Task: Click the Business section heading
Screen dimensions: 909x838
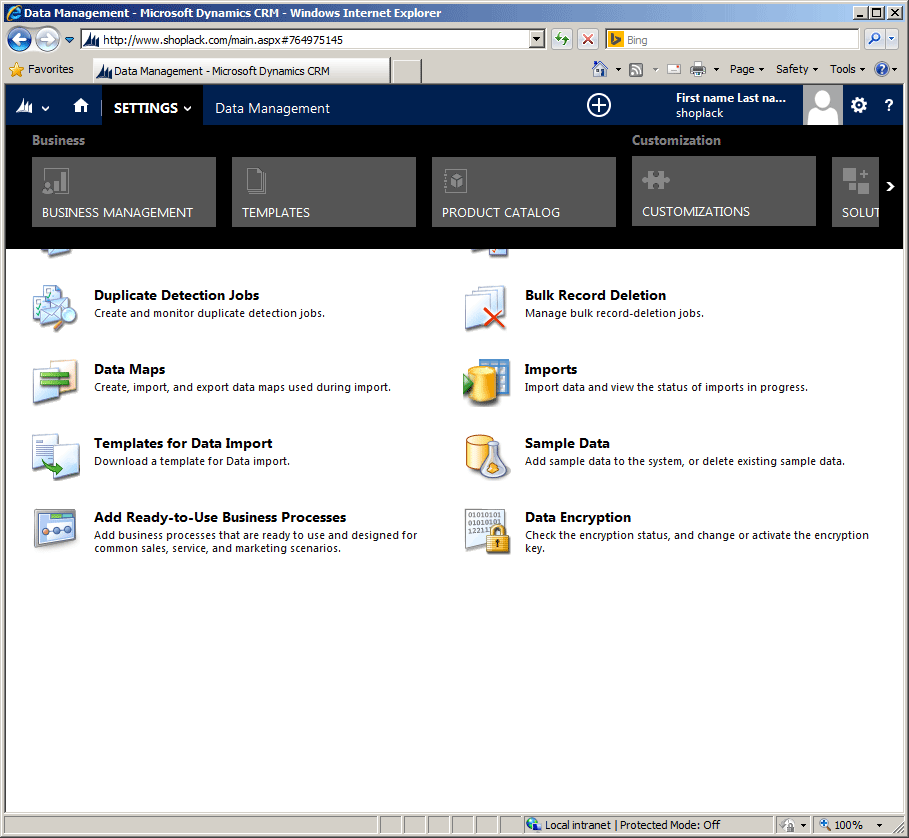Action: pyautogui.click(x=58, y=140)
